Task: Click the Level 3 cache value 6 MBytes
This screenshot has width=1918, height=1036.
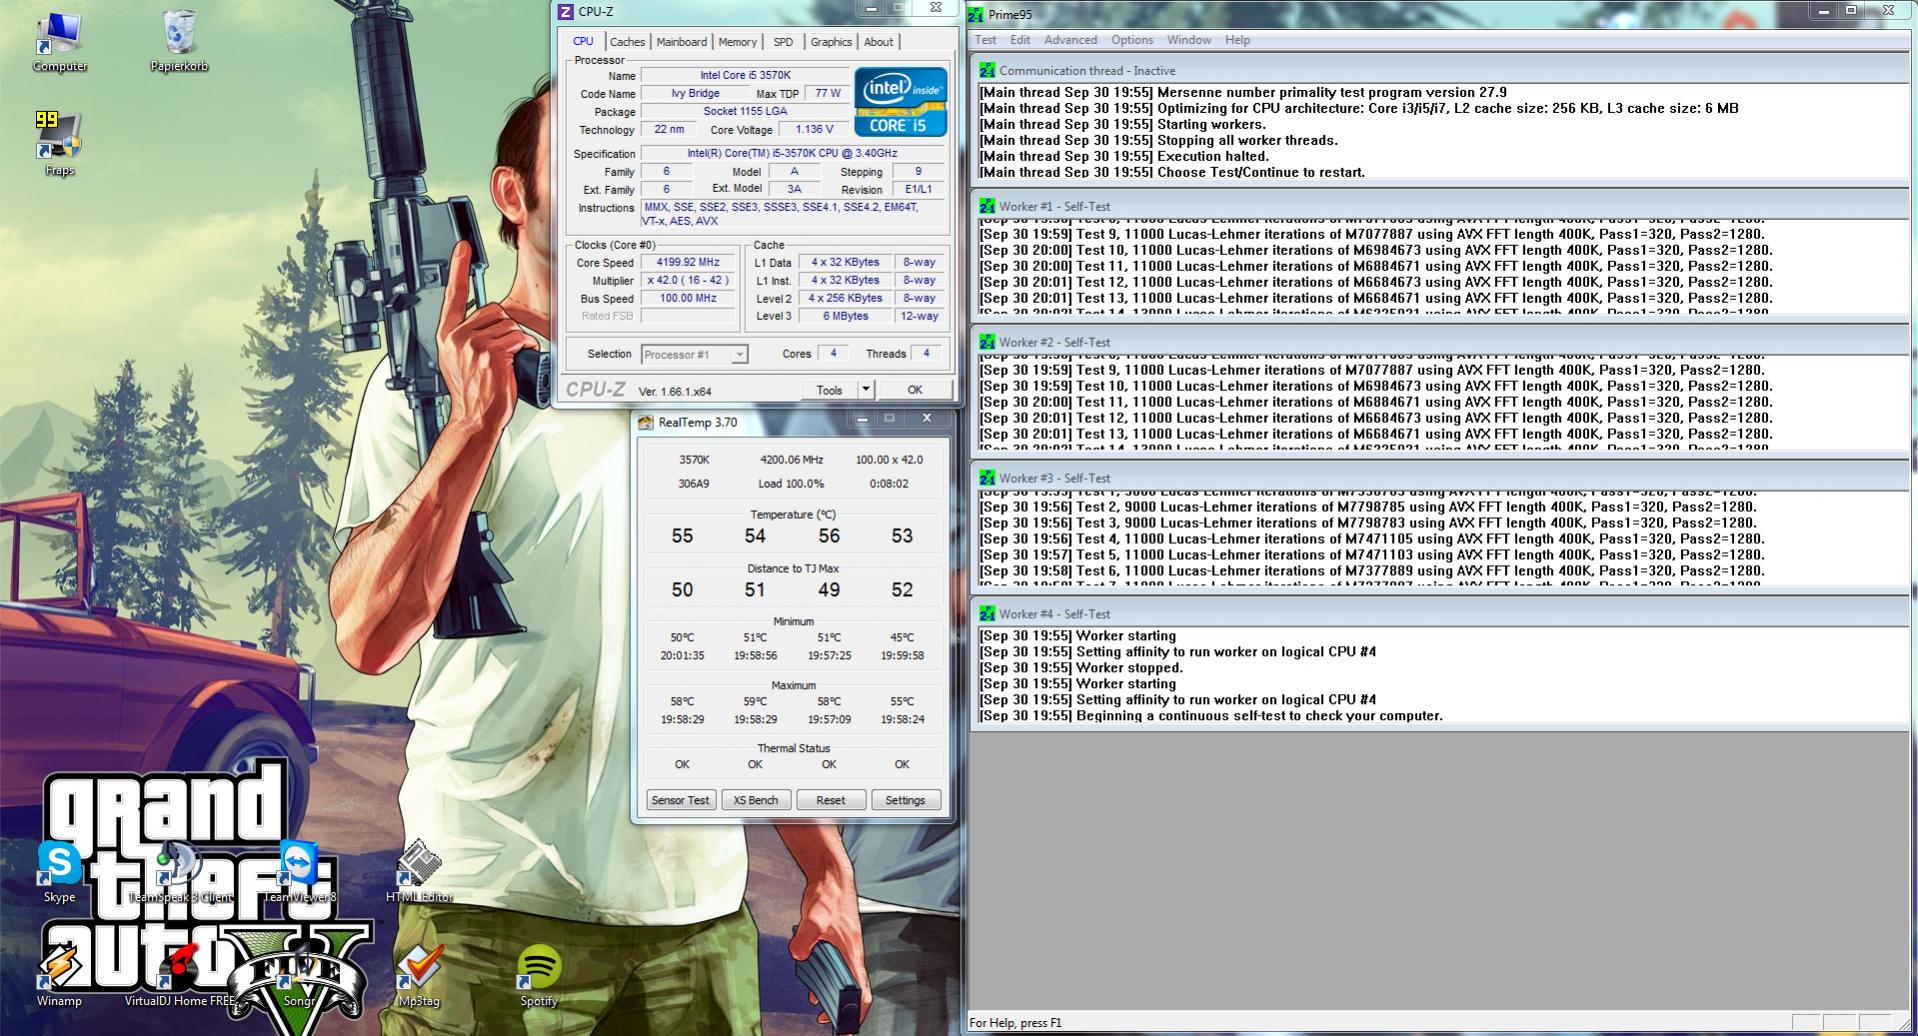Action: coord(845,316)
